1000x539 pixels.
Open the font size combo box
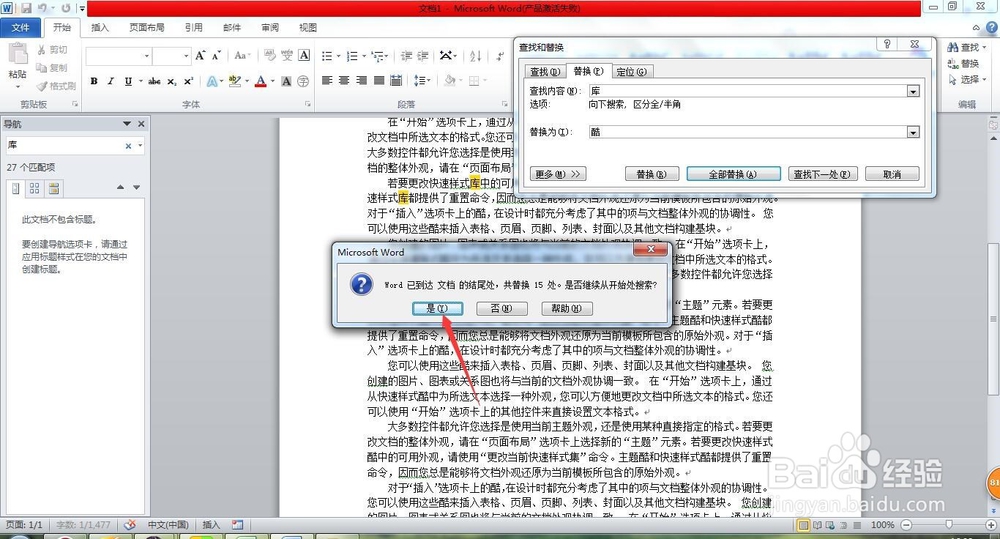(x=172, y=56)
